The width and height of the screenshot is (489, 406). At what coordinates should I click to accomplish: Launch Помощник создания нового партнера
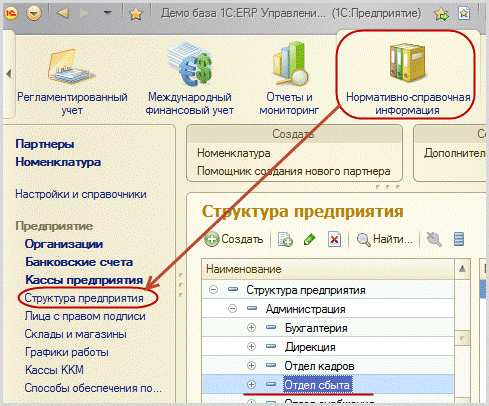point(294,171)
